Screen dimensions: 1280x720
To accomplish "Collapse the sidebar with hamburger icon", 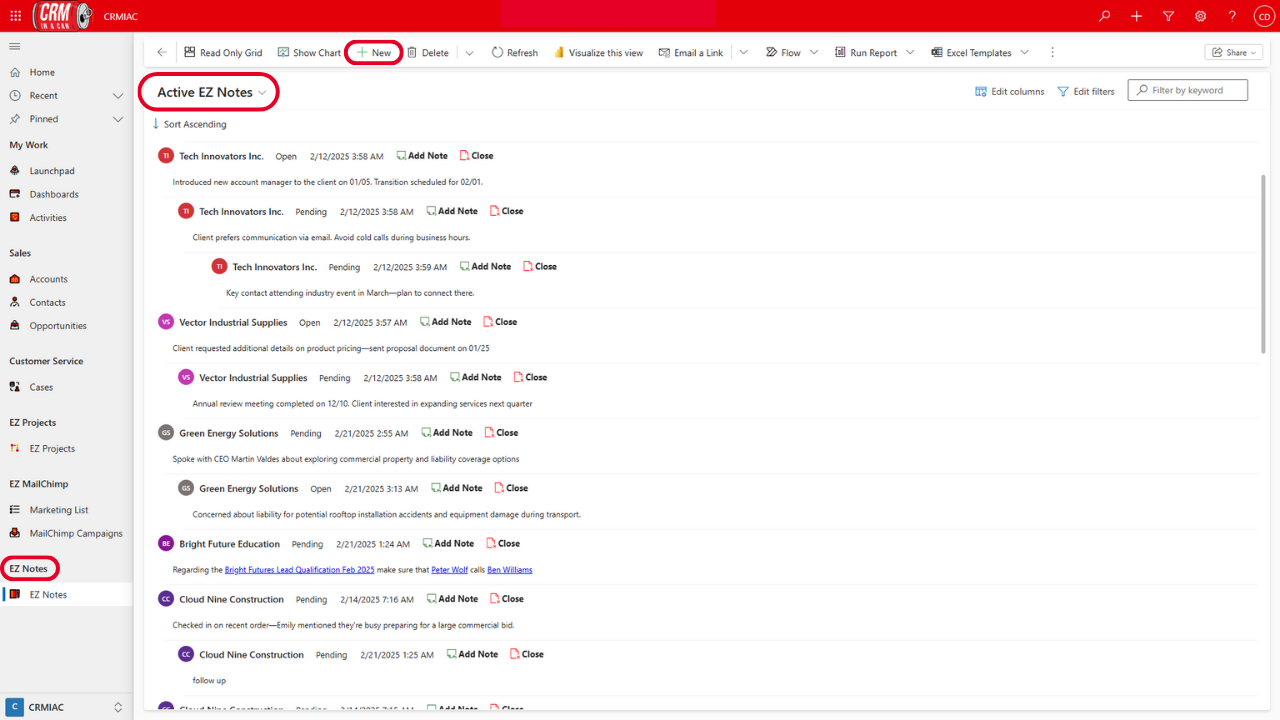I will (15, 46).
